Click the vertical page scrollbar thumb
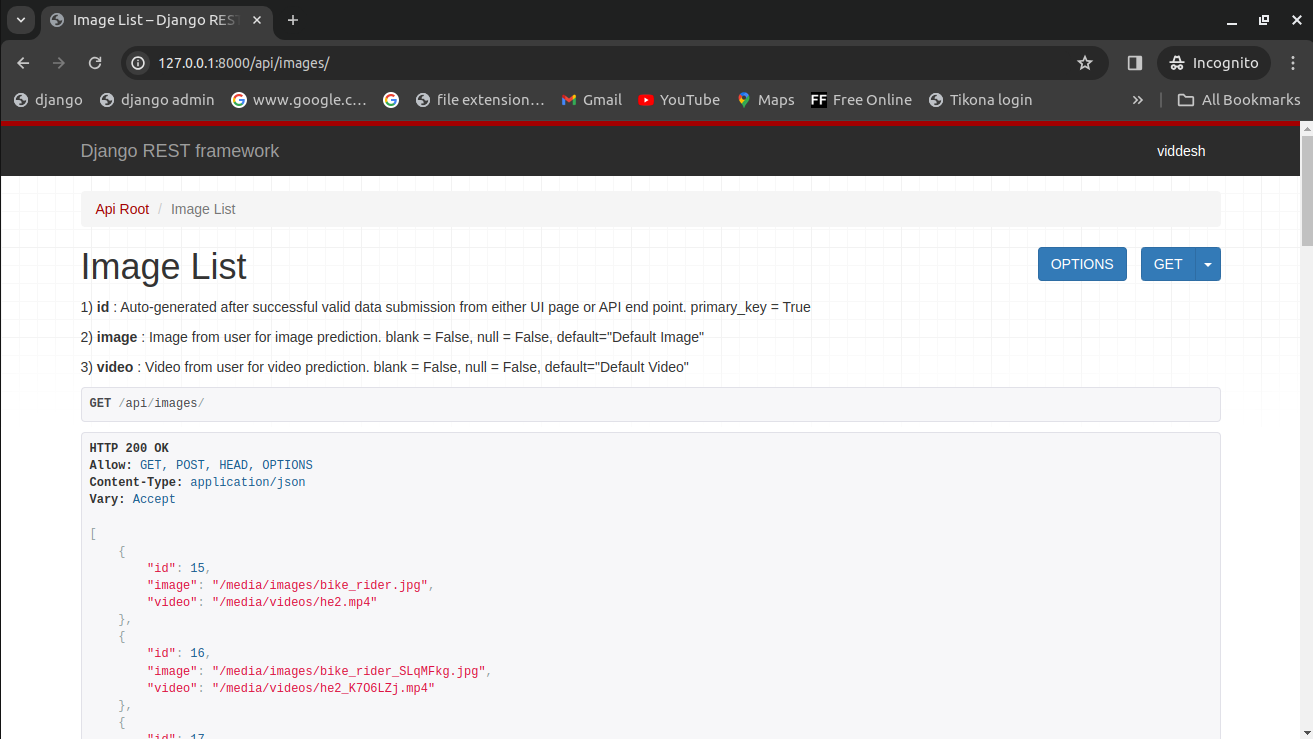This screenshot has height=739, width=1313. click(1306, 190)
